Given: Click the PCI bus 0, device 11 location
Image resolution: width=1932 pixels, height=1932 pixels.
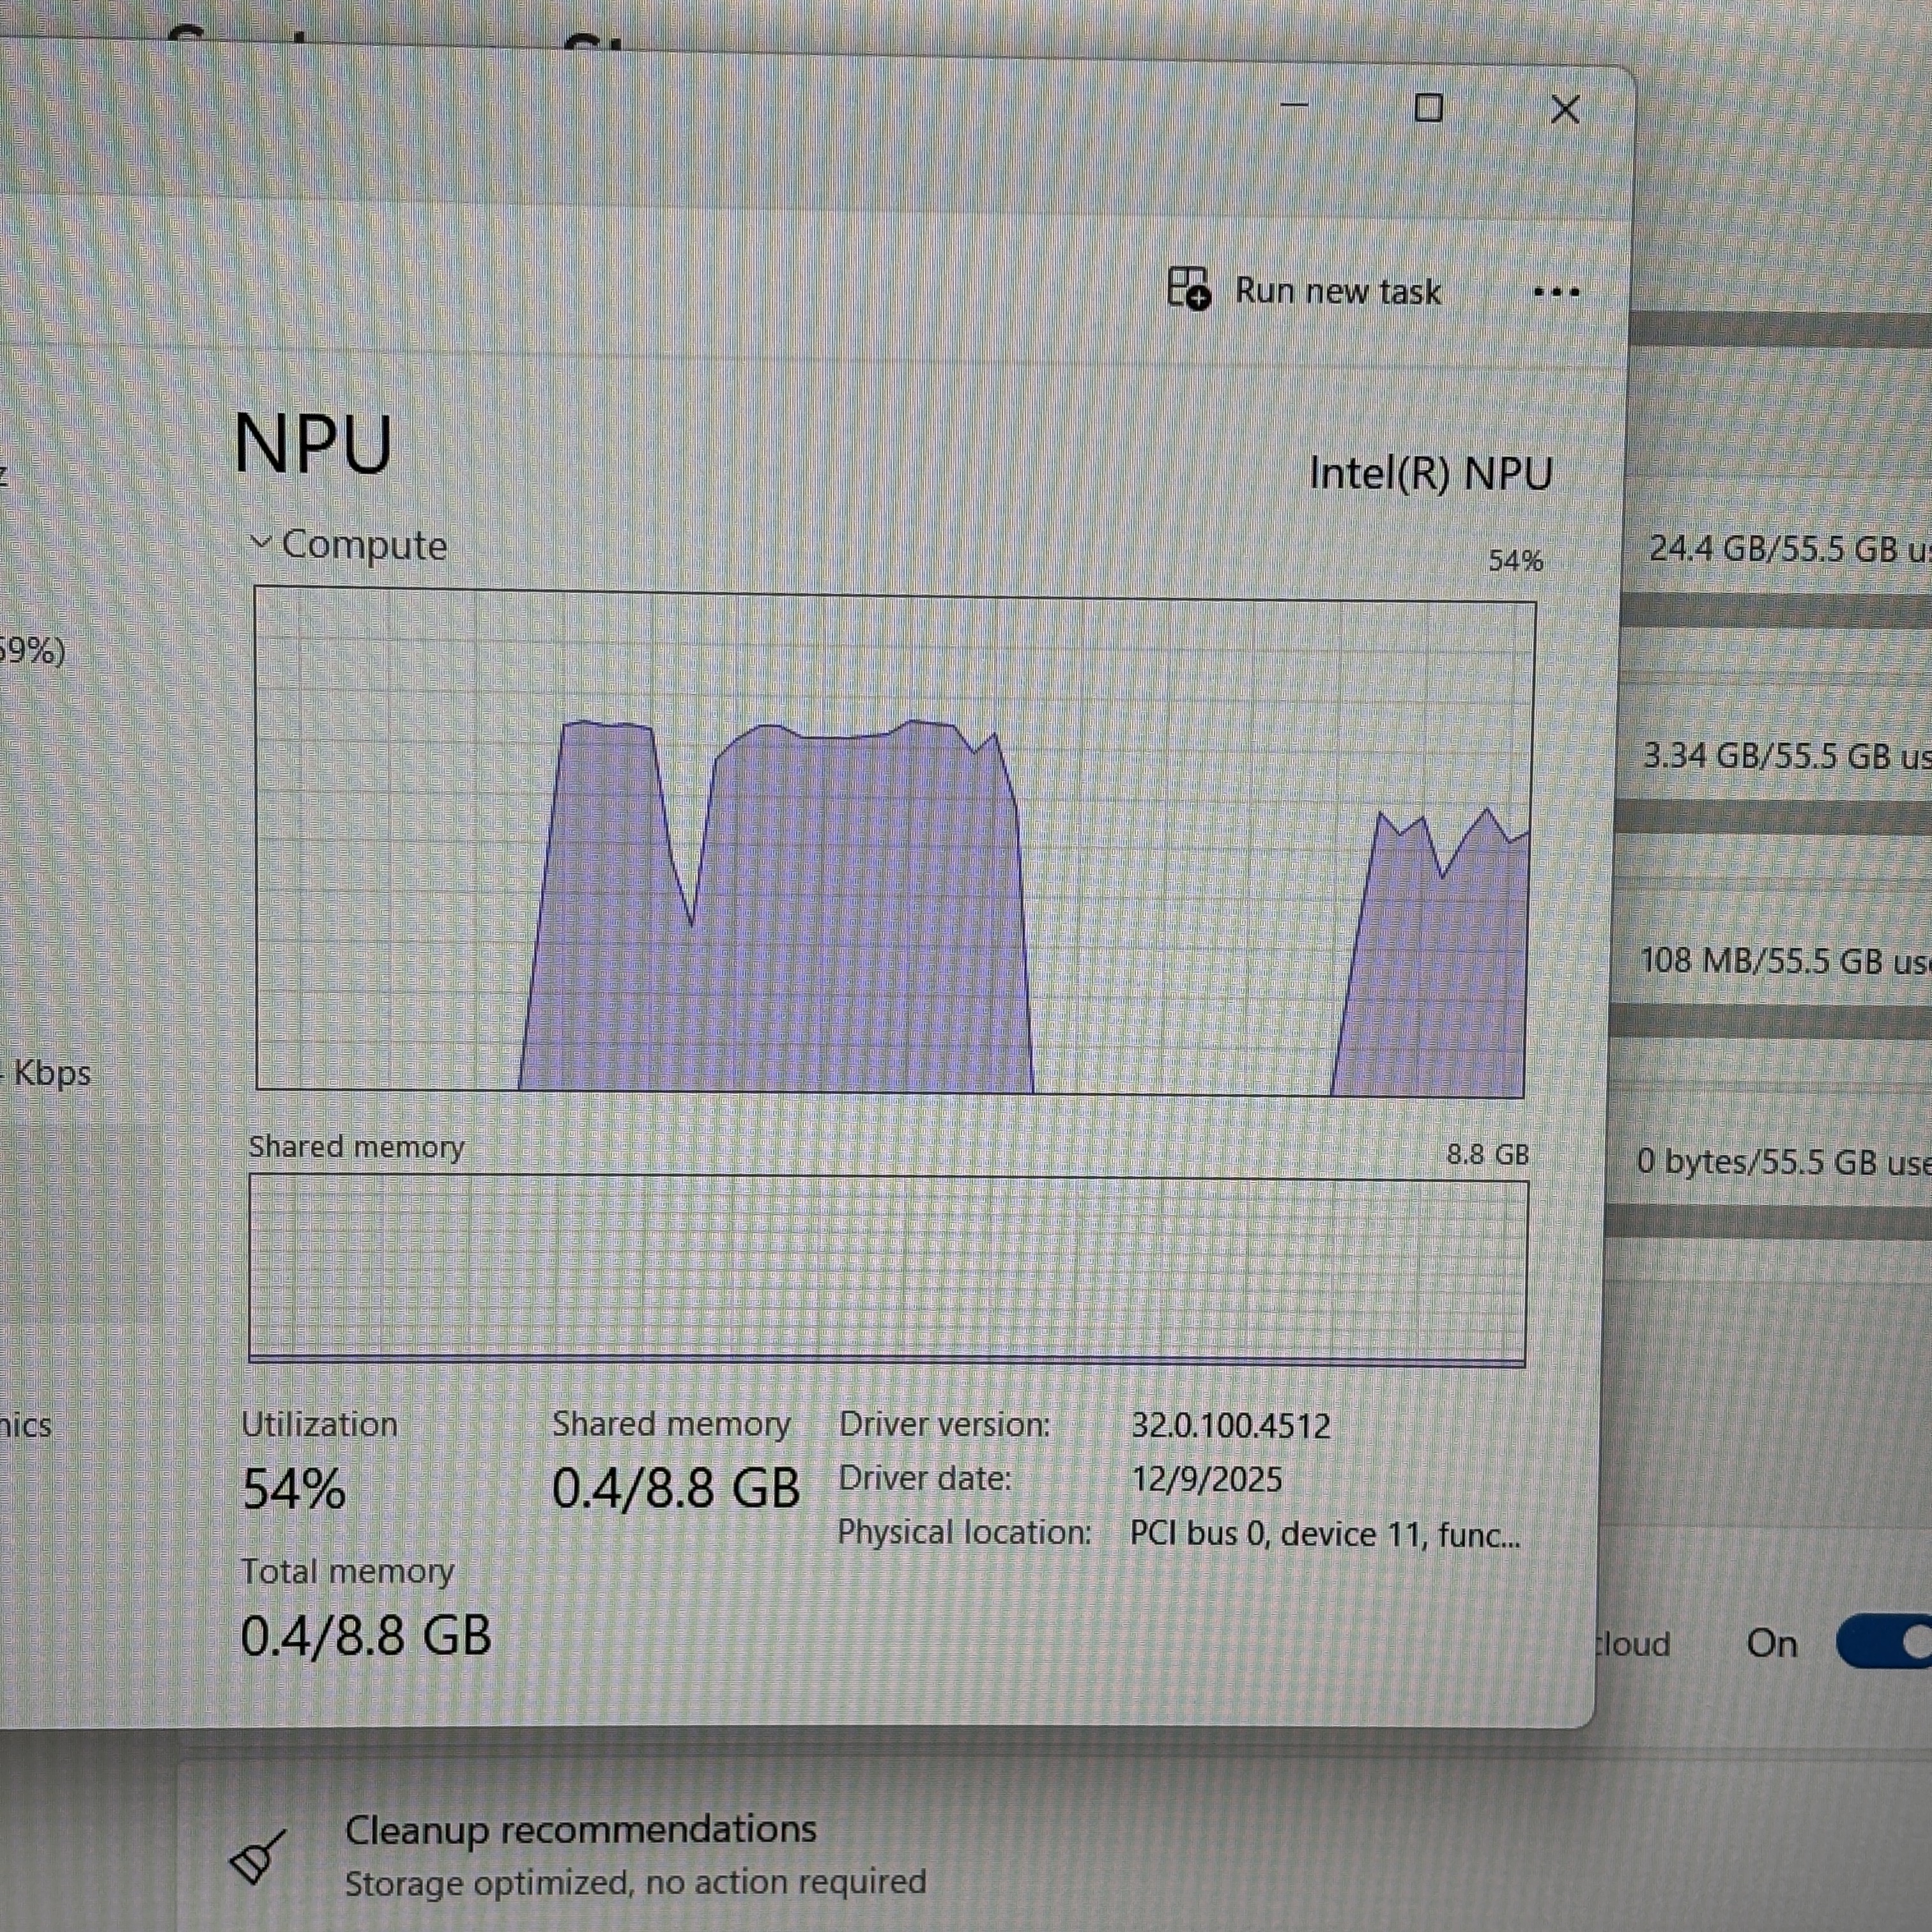Looking at the screenshot, I should (1325, 1534).
